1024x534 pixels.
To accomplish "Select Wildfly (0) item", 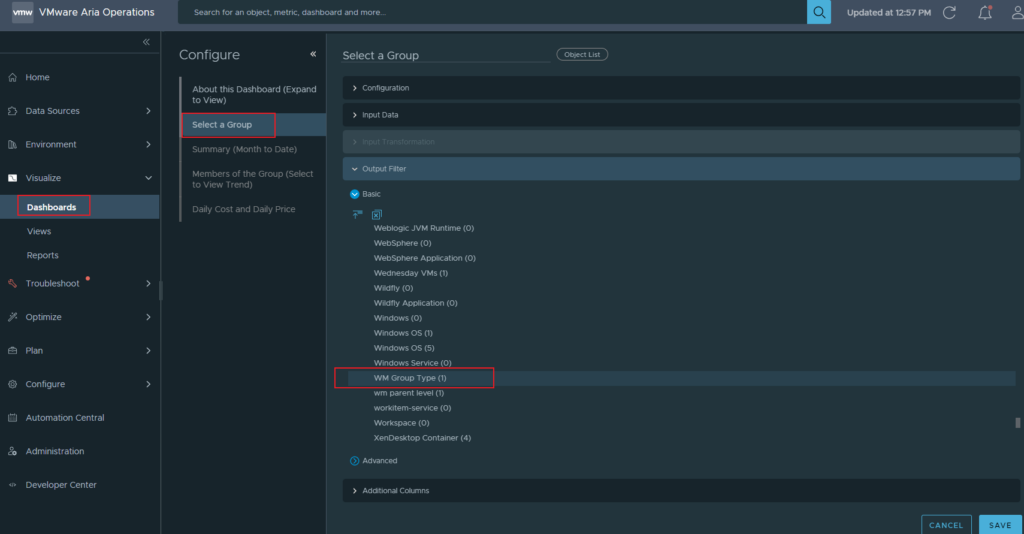I will [393, 288].
